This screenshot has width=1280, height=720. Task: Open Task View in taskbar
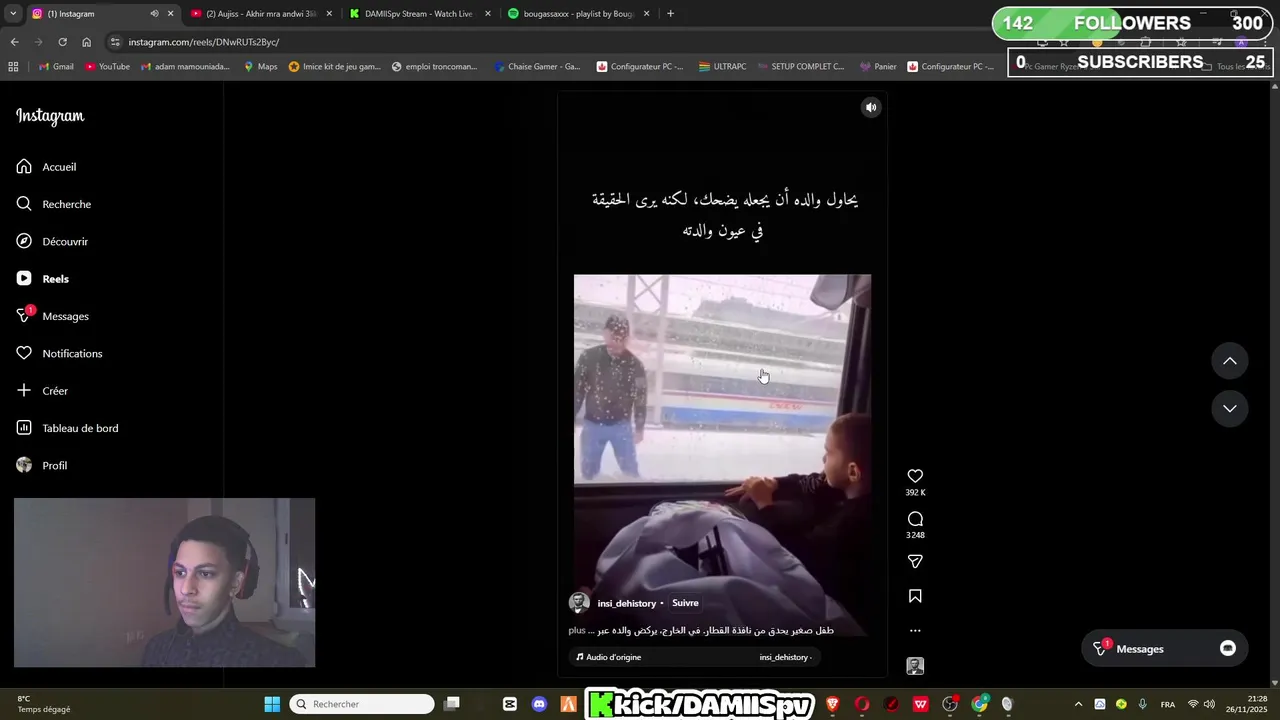click(x=452, y=704)
